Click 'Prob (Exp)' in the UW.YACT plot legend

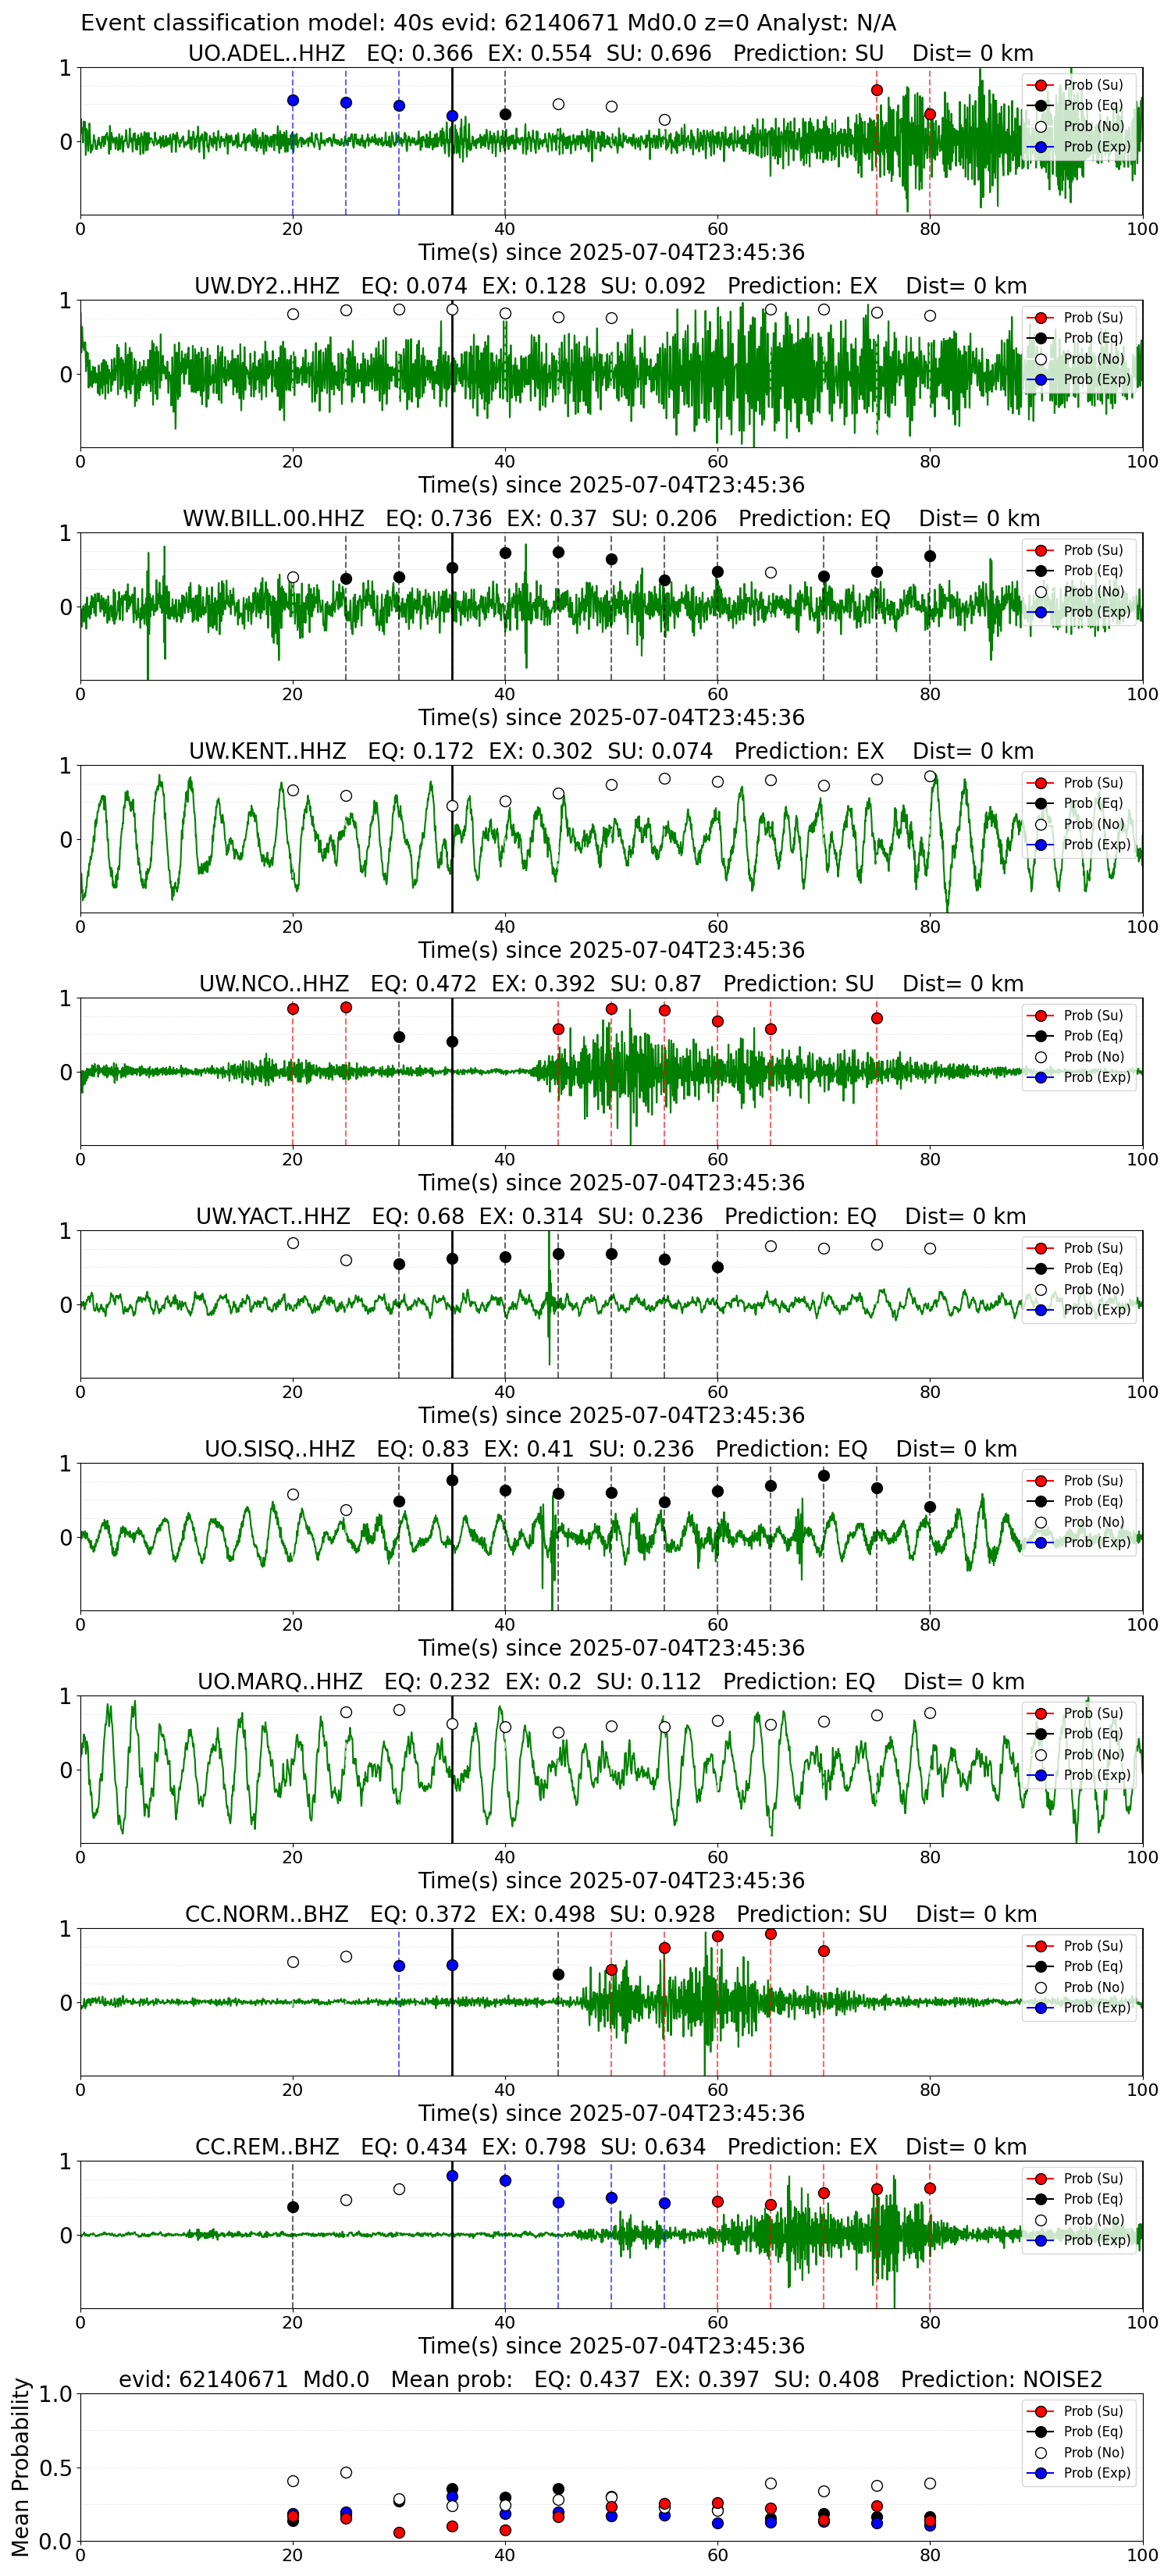pyautogui.click(x=1097, y=1309)
